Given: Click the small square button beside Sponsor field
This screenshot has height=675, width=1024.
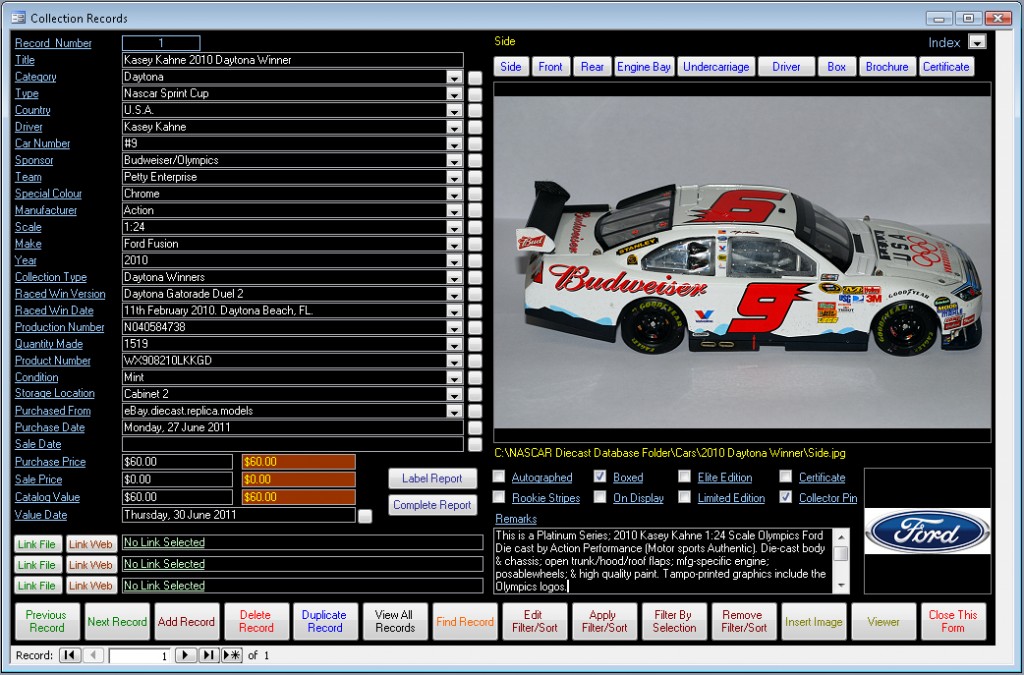Looking at the screenshot, I should point(475,161).
